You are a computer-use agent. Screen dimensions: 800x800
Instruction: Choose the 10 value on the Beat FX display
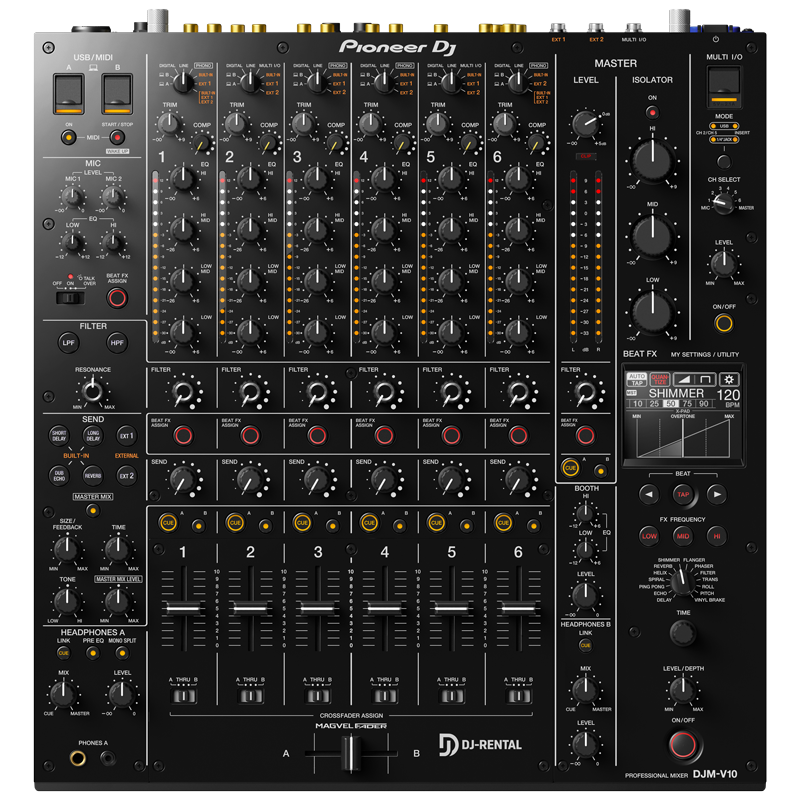tap(638, 404)
